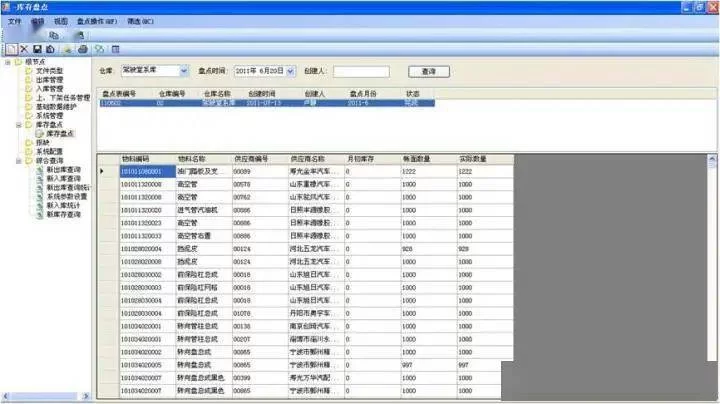Viewport: 720px width, 404px height.
Task: Click the grid view toolbar icon
Action: (116, 48)
